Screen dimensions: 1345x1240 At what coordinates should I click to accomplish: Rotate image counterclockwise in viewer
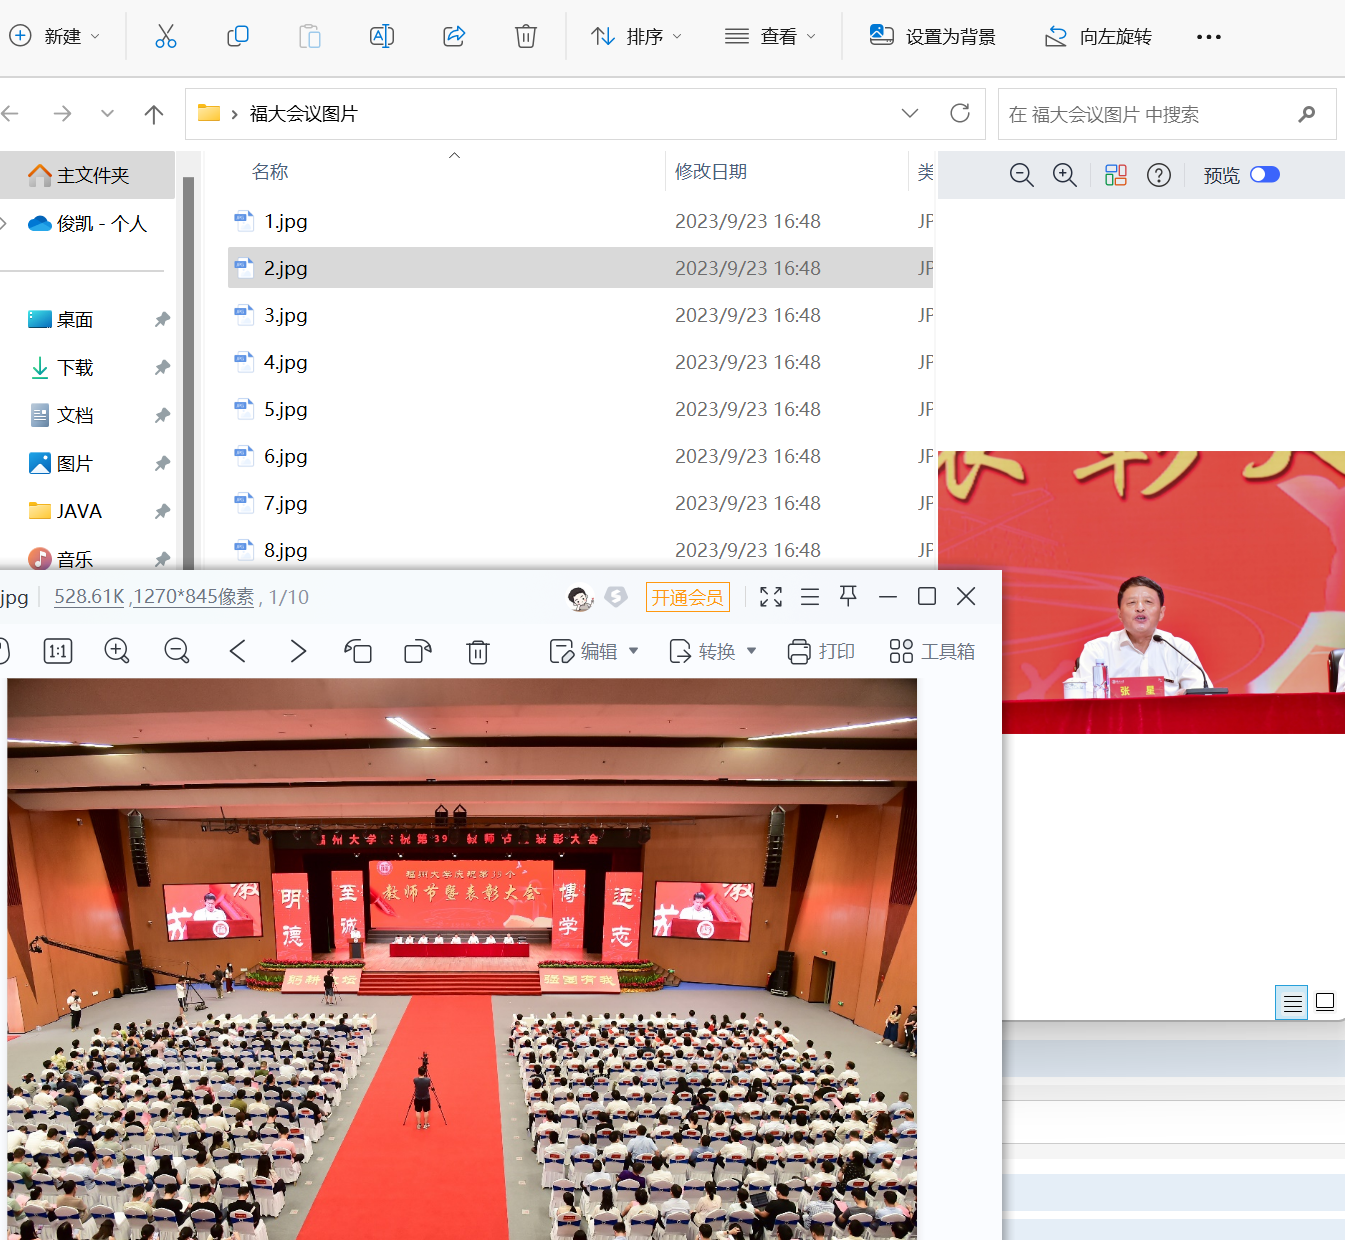click(358, 652)
